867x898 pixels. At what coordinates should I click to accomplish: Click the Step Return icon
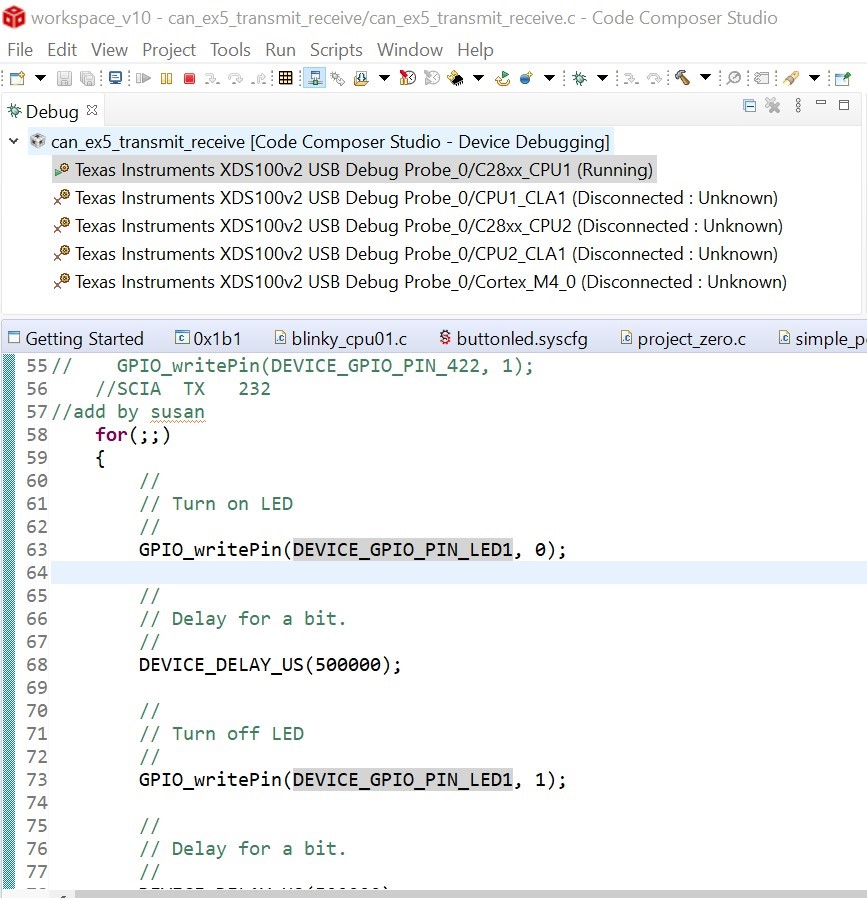click(259, 78)
